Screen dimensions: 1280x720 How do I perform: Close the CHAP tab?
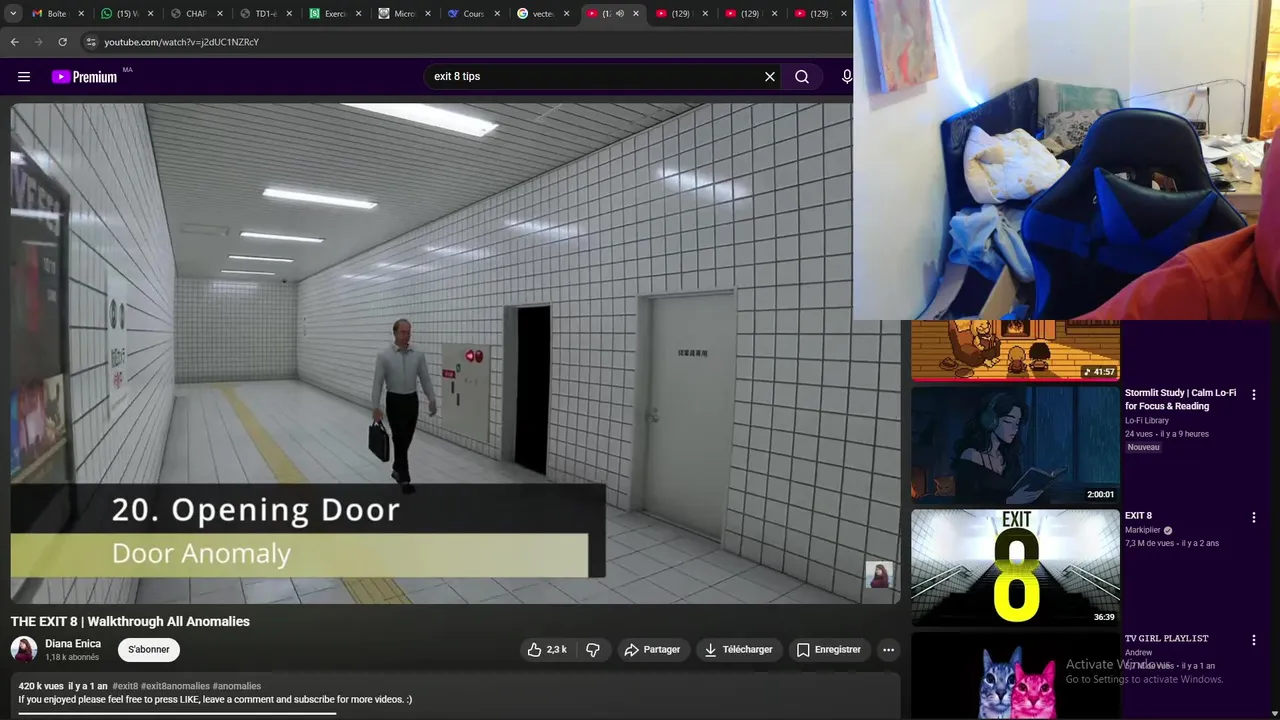click(x=220, y=14)
